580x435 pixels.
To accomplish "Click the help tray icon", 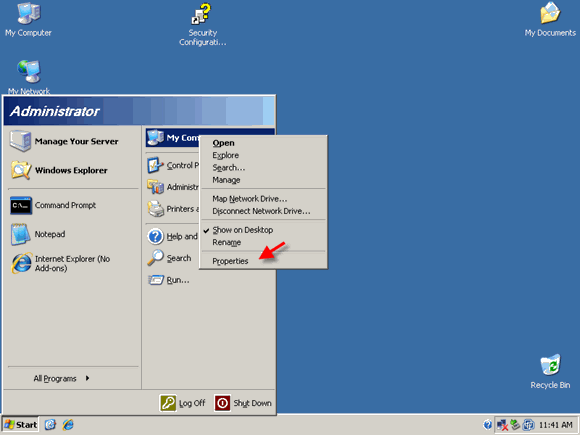I will 488,425.
